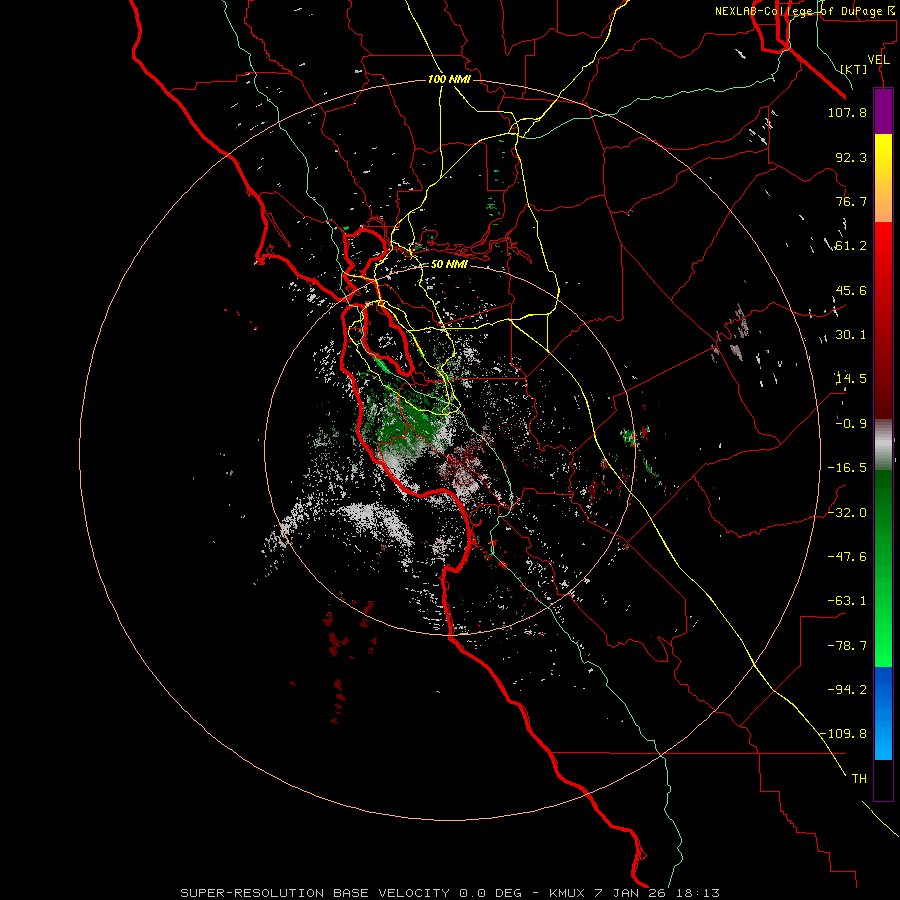This screenshot has height=900, width=900.
Task: Click the 30.1 velocity scale value
Action: pos(851,335)
